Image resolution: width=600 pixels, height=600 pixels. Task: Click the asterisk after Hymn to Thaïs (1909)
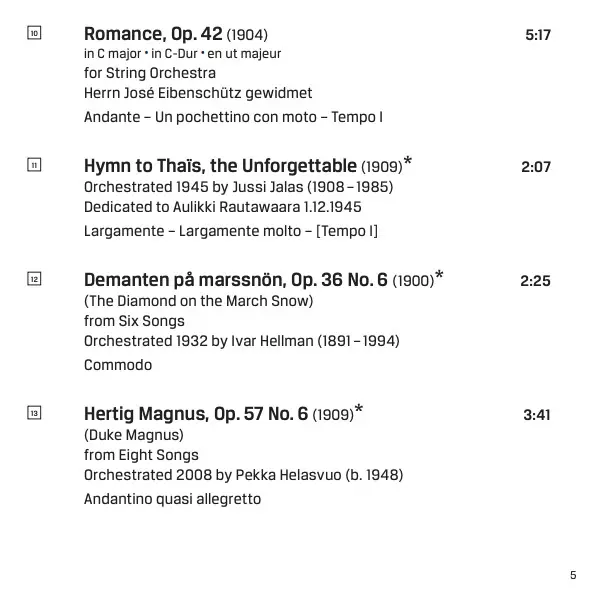point(407,162)
